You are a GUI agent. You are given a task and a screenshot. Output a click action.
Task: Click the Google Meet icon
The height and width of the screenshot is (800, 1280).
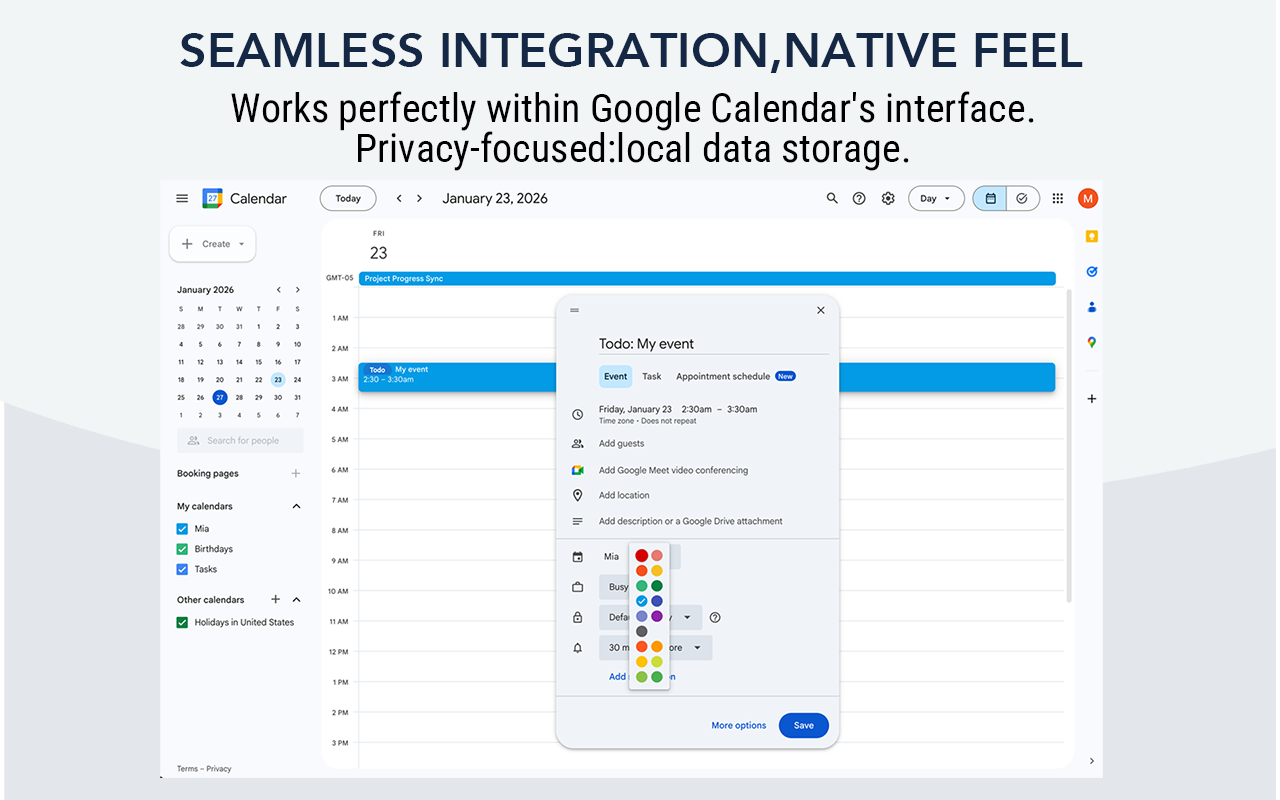(x=577, y=470)
